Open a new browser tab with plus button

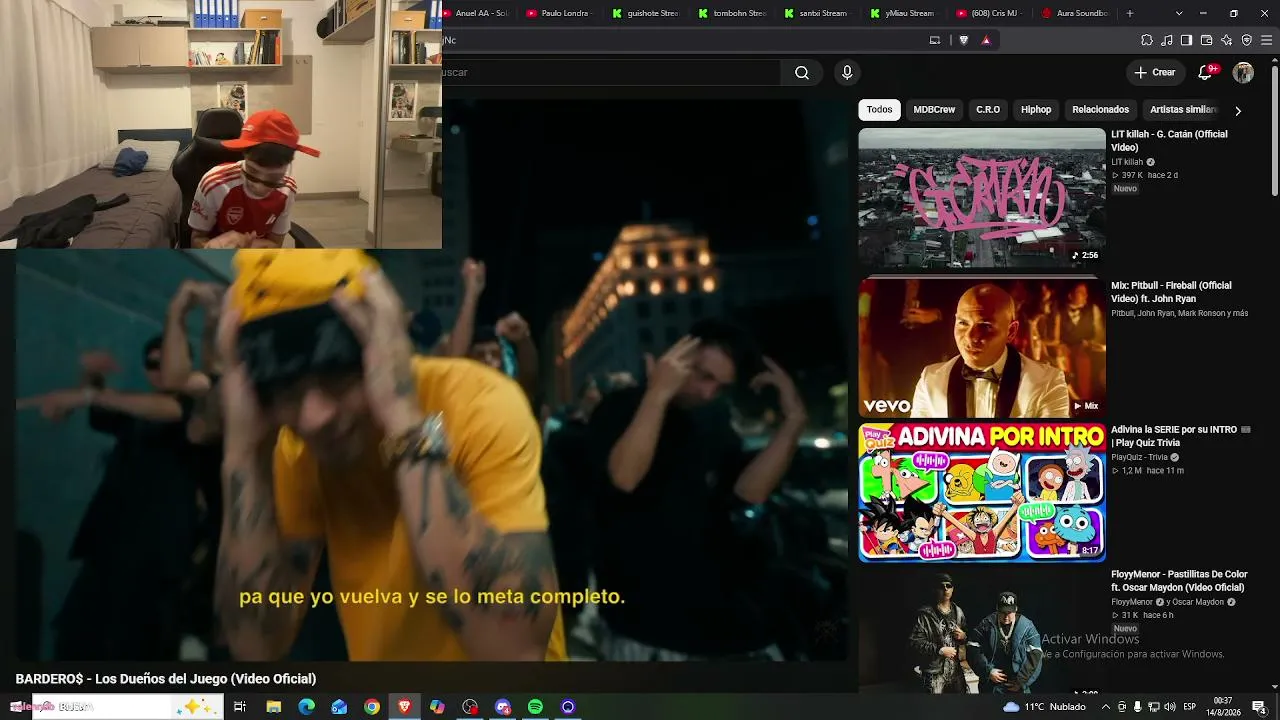click(x=1130, y=13)
